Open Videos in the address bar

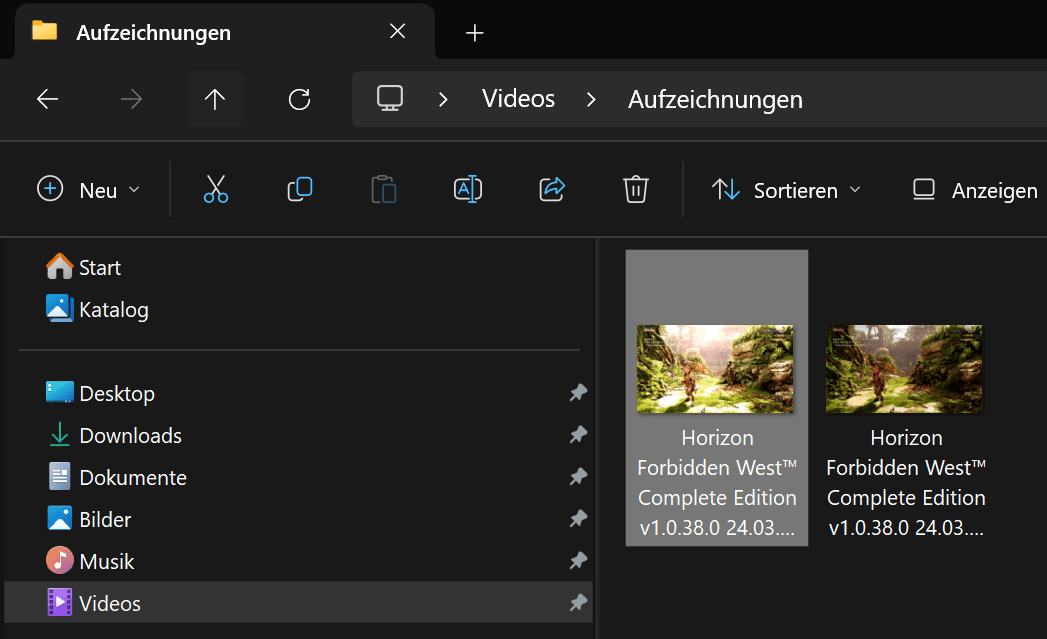[x=518, y=99]
